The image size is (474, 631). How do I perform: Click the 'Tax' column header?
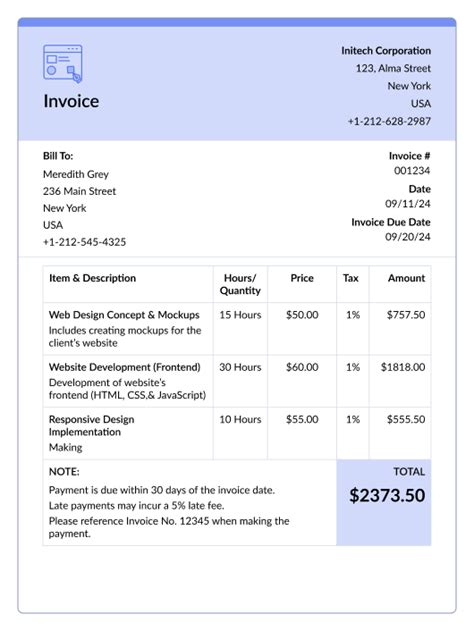(350, 278)
